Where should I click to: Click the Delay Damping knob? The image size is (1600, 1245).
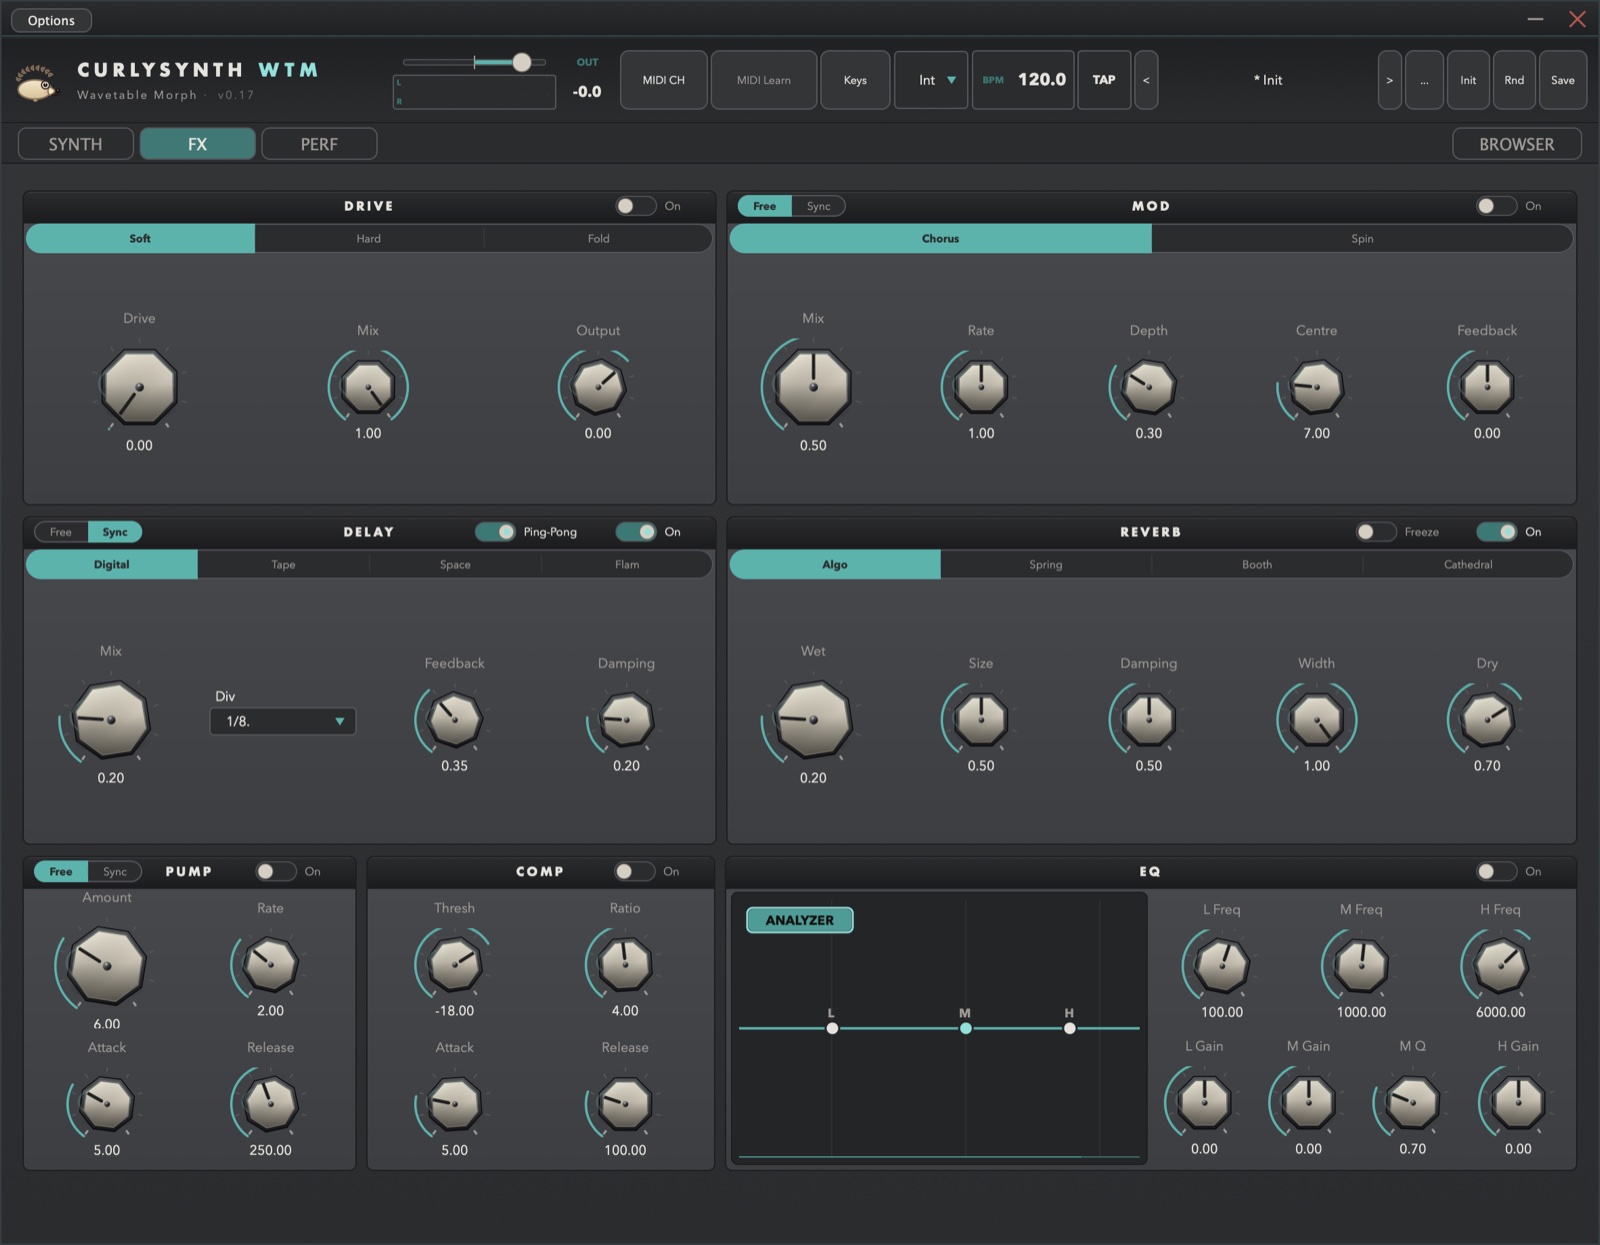tap(626, 719)
